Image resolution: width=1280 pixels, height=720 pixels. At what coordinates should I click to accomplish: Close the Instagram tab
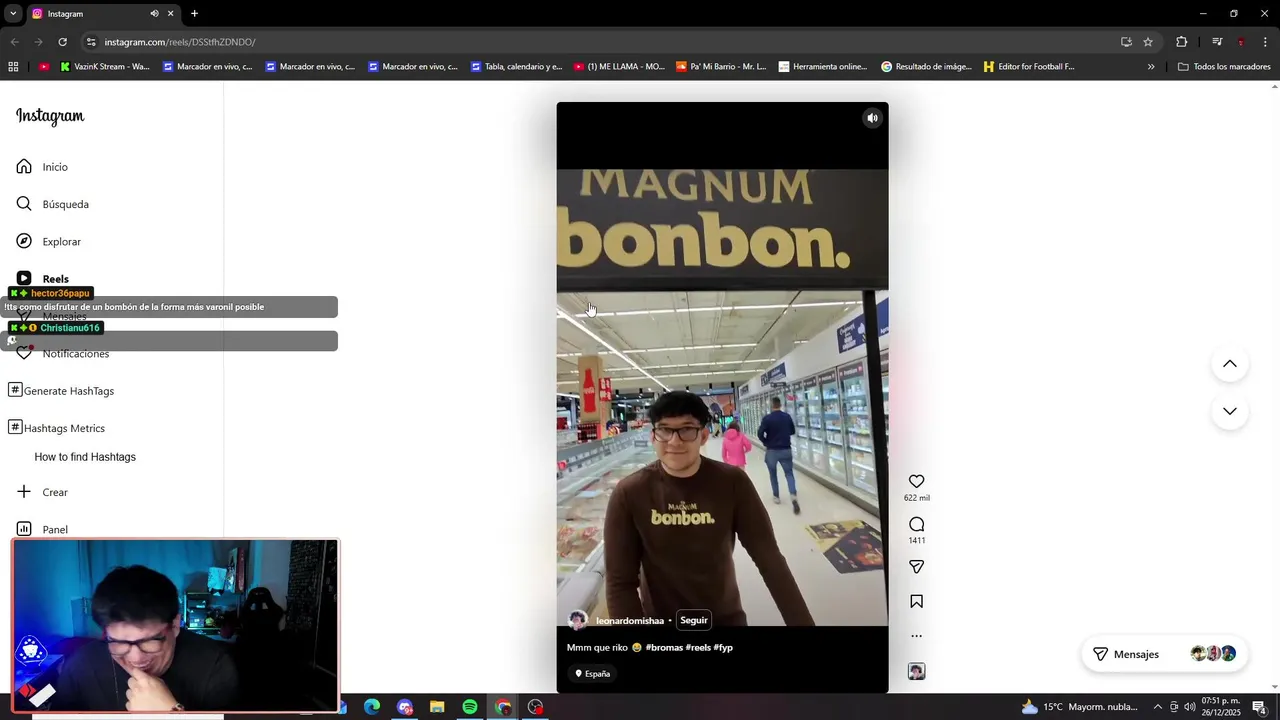(170, 14)
